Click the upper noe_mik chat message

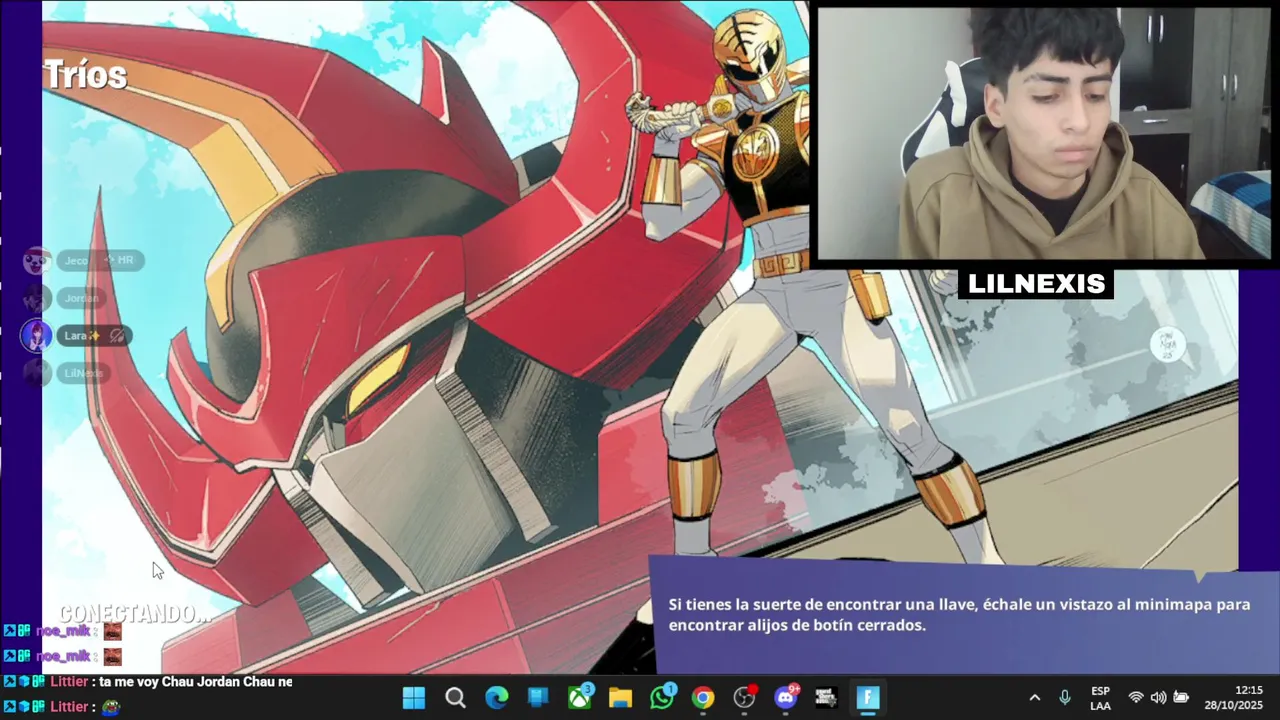[x=62, y=631]
